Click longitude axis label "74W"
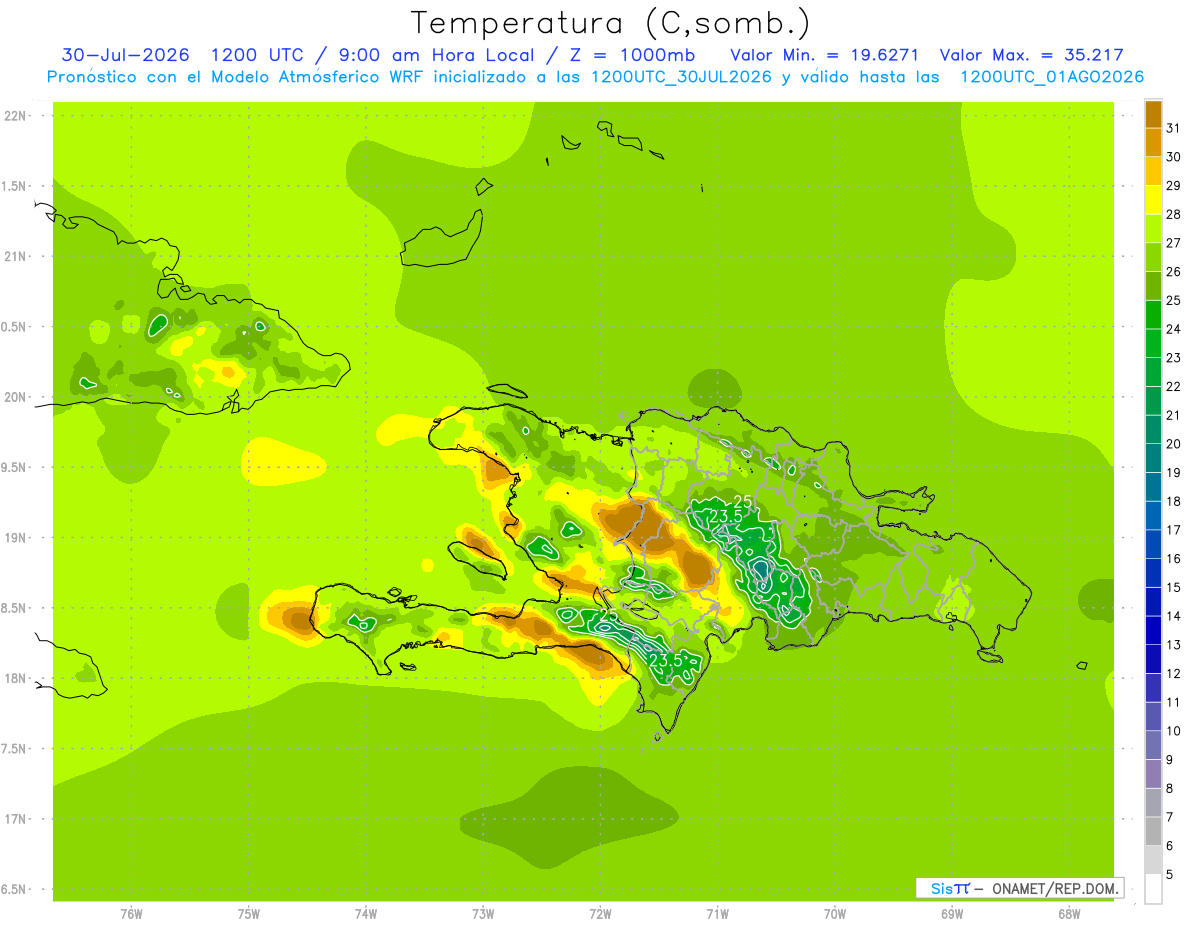 pos(366,914)
